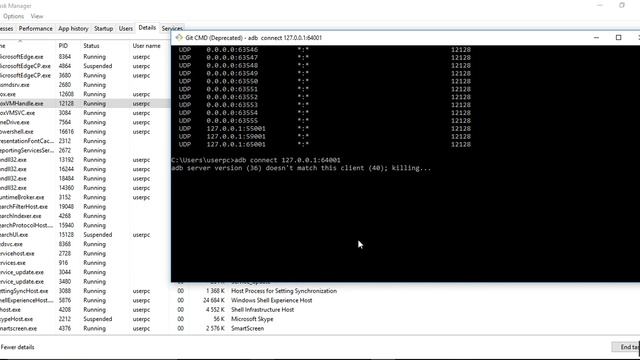640x360 pixels.
Task: Select the process row with PID 2672
Action: [x=84, y=151]
